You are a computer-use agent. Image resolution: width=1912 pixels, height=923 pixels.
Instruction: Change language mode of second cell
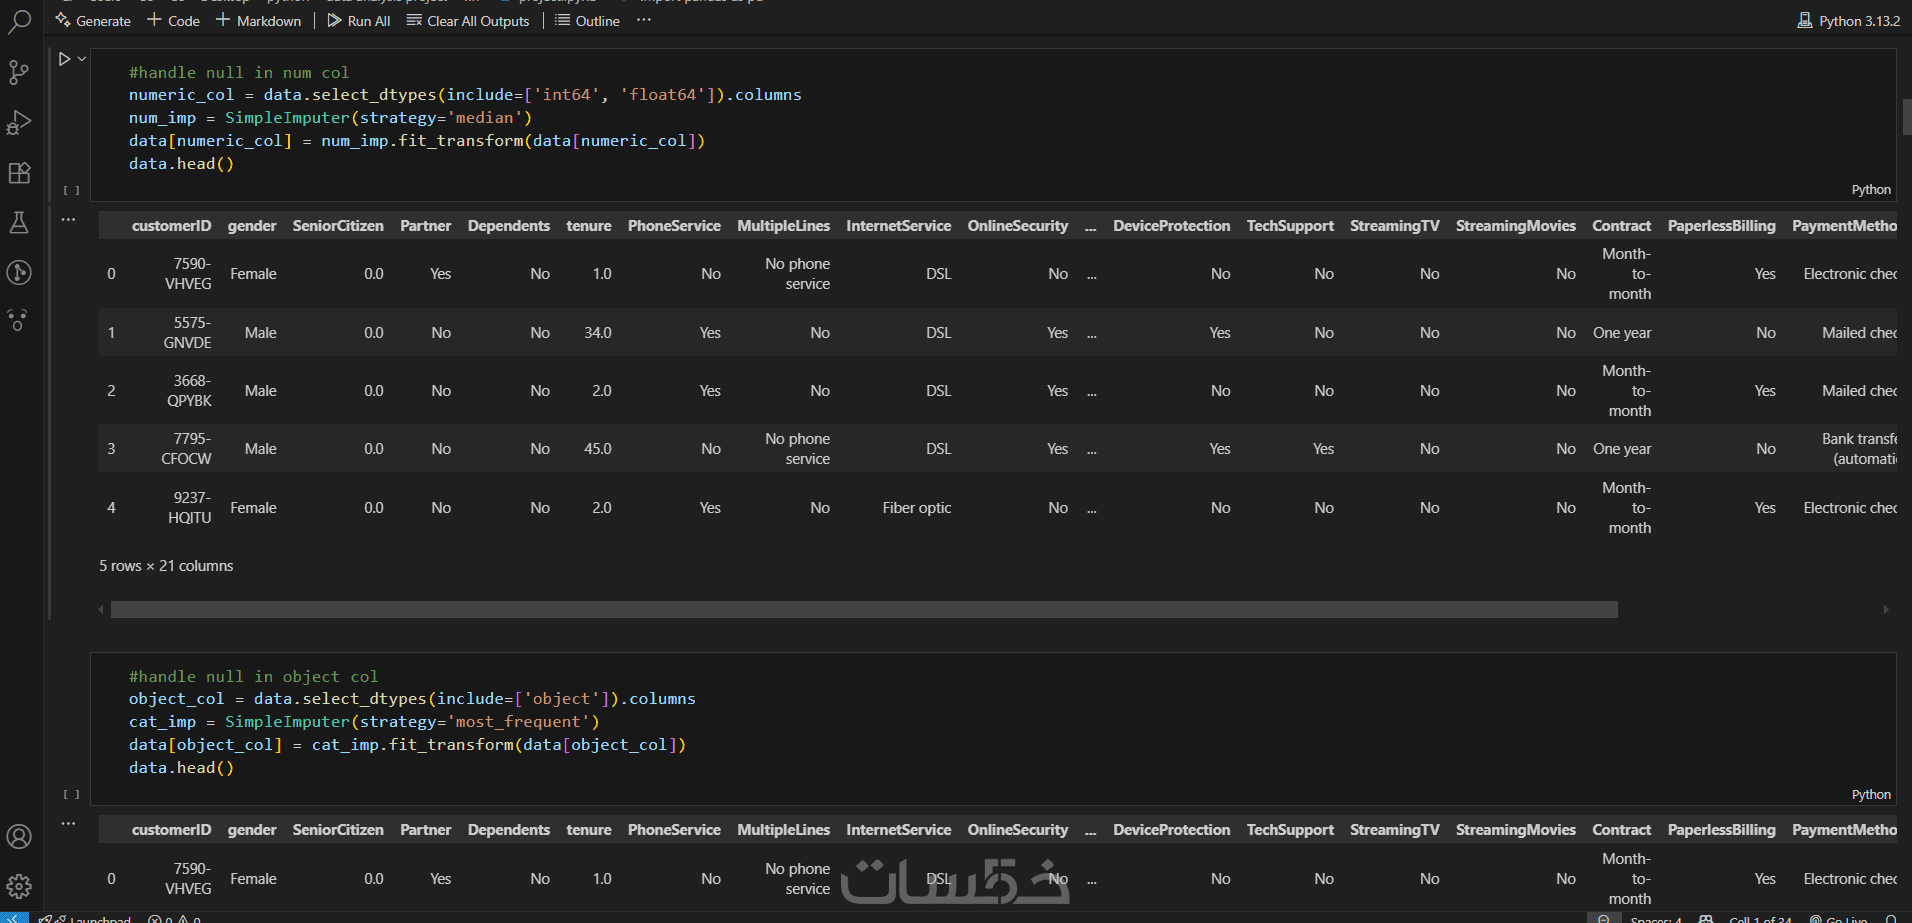coord(1871,795)
